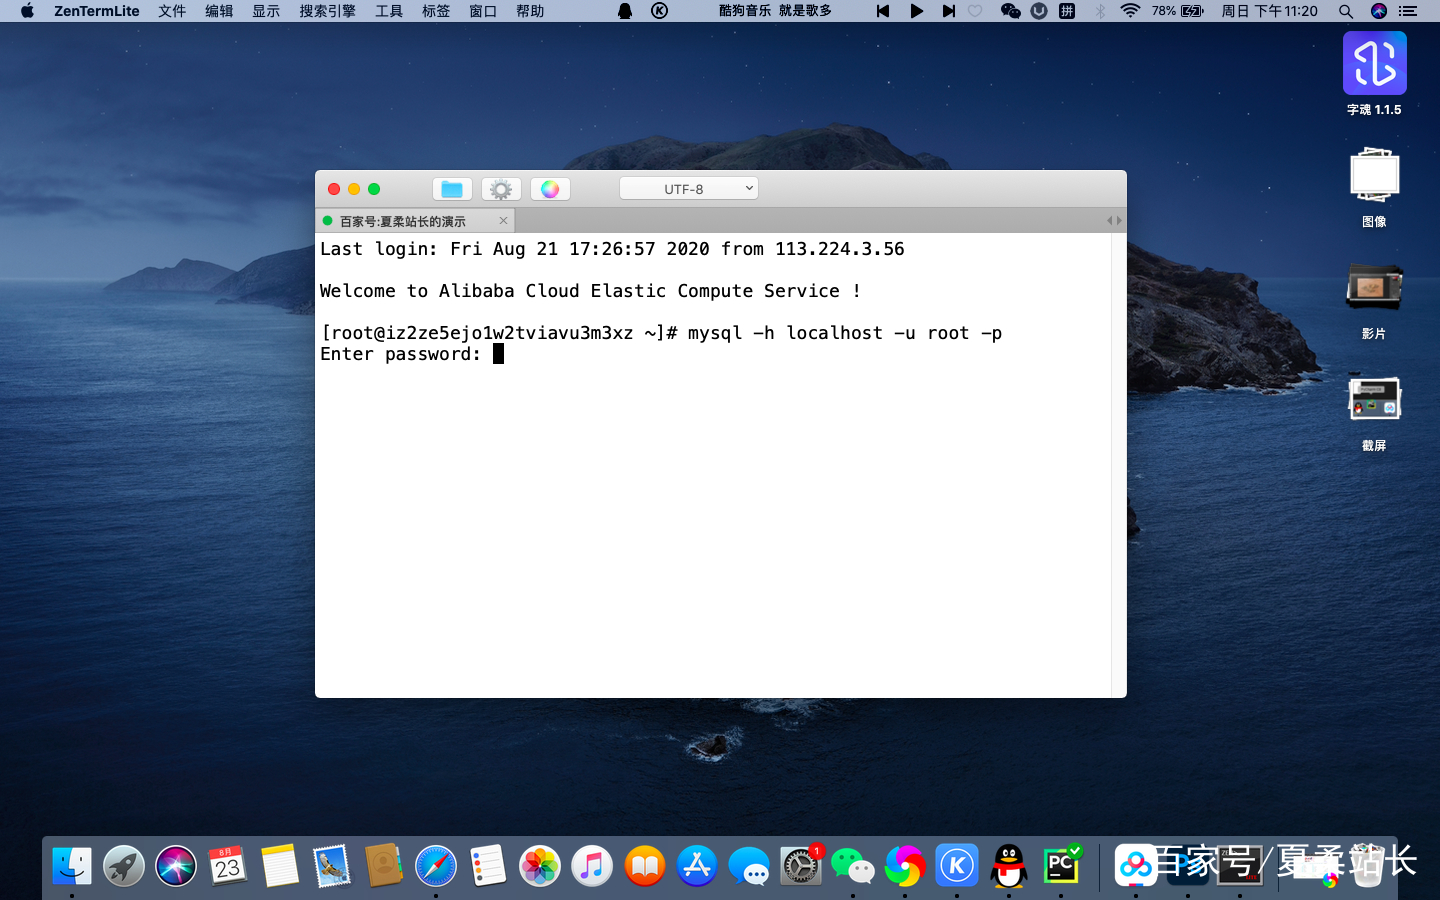Screen dimensions: 1440x900
Task: Open the 搜索引擎 menu
Action: (x=327, y=11)
